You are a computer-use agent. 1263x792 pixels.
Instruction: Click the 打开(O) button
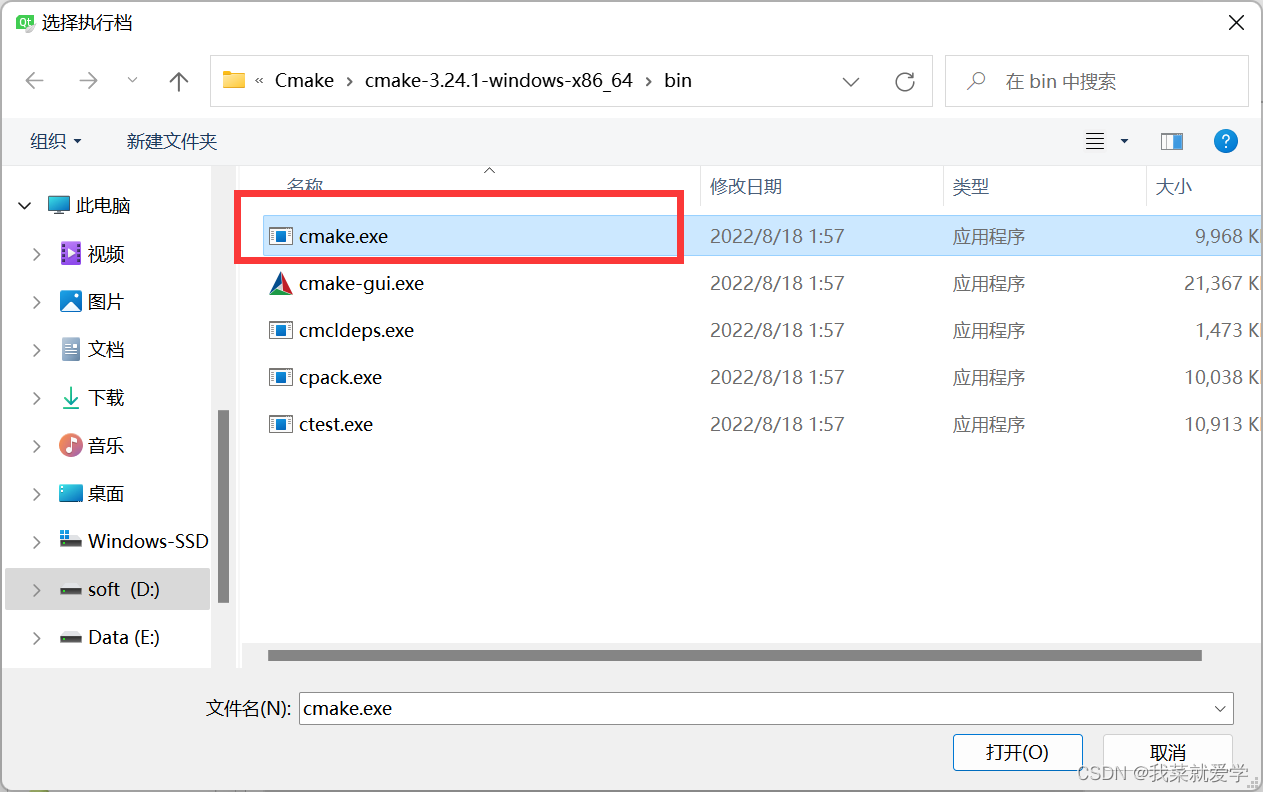[x=1017, y=752]
